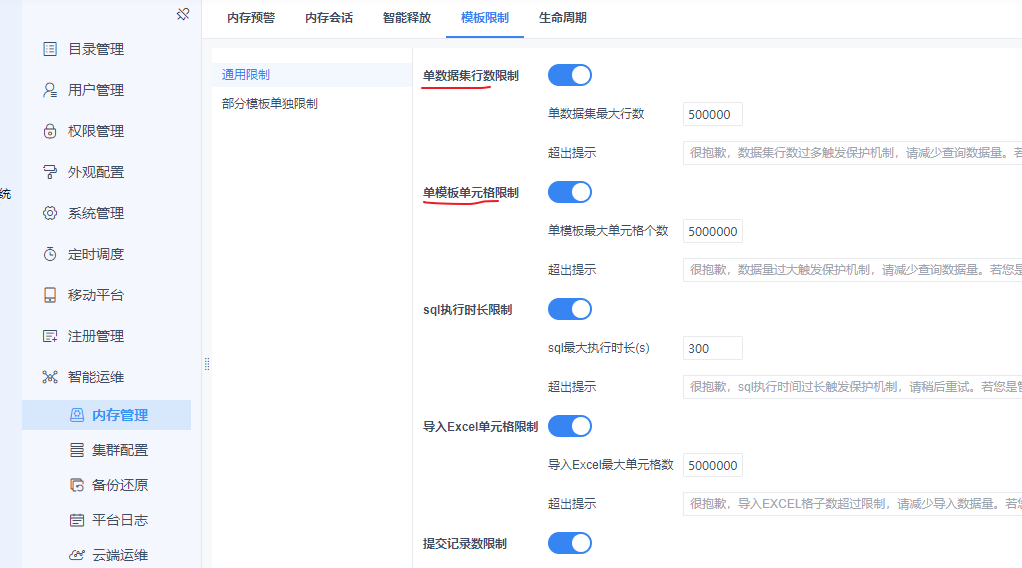Click 导入Excel最大单元格数 input field
1022x568 pixels.
[712, 466]
